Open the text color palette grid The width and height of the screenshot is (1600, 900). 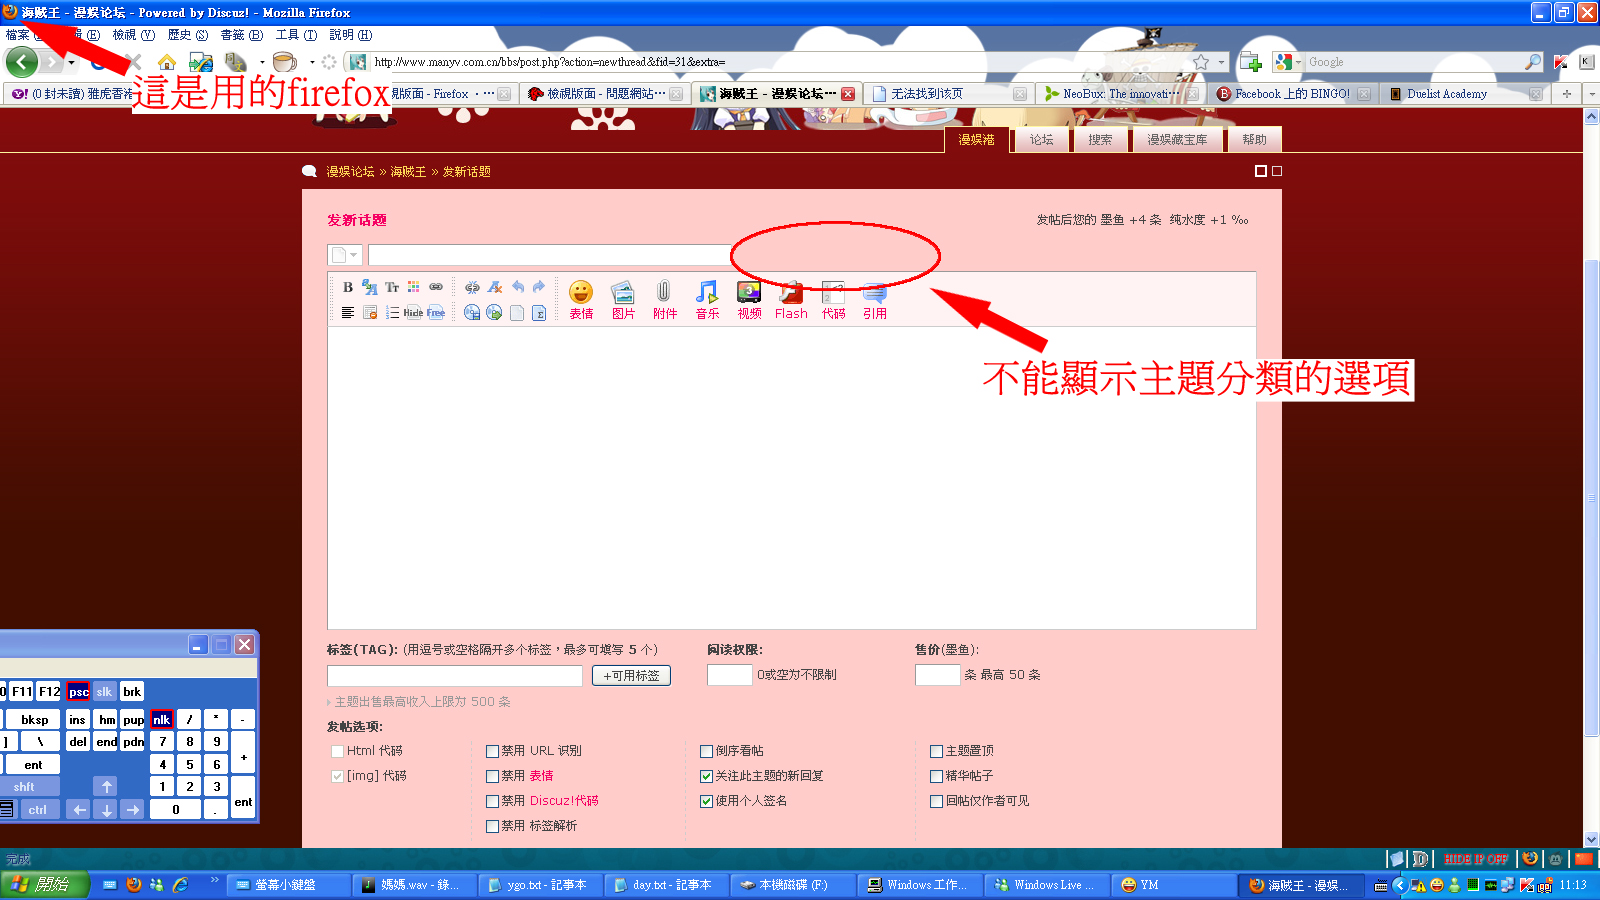[414, 287]
